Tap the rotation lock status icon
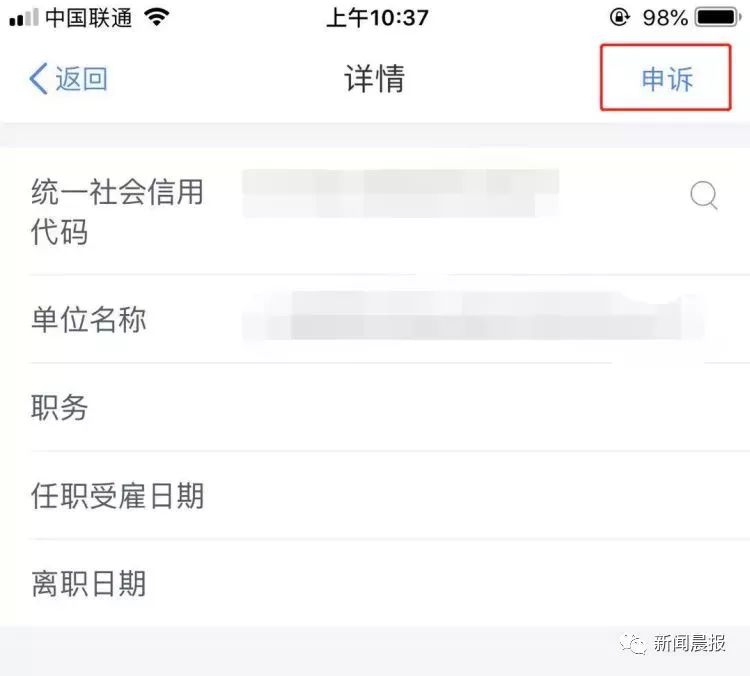This screenshot has width=750, height=676. pos(620,18)
